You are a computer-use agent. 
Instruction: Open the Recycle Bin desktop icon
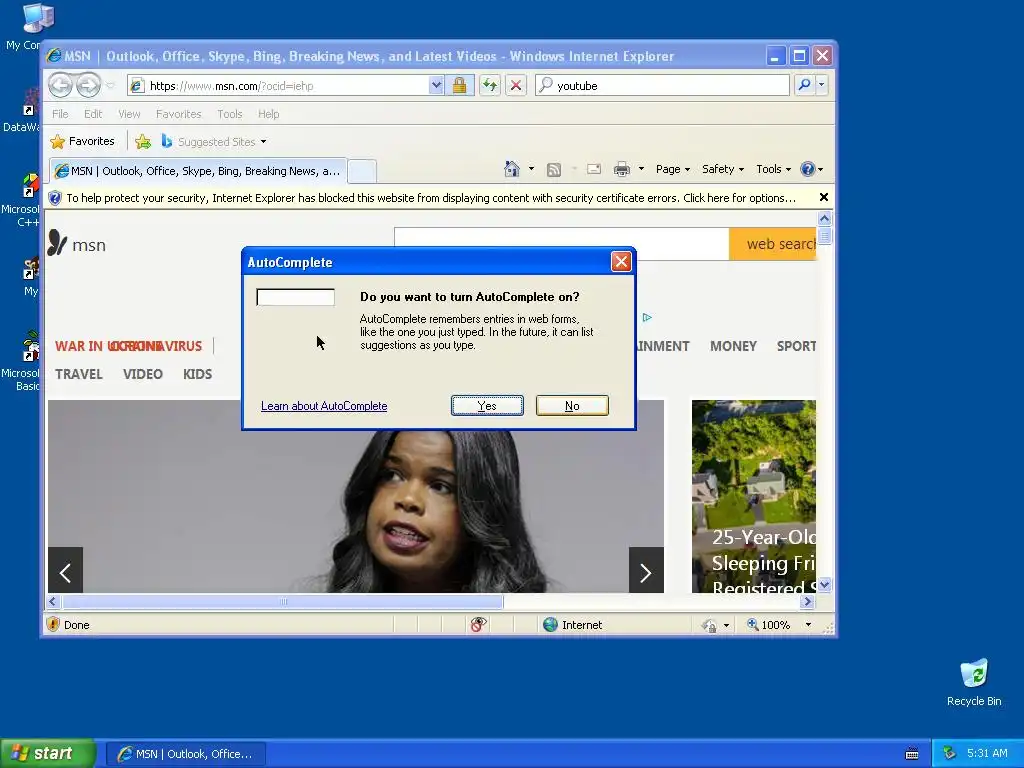point(974,683)
